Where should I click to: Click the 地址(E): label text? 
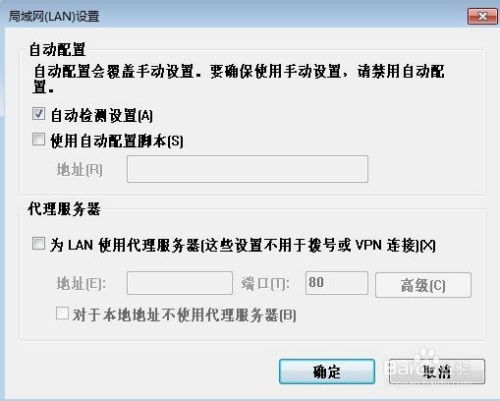(x=81, y=284)
